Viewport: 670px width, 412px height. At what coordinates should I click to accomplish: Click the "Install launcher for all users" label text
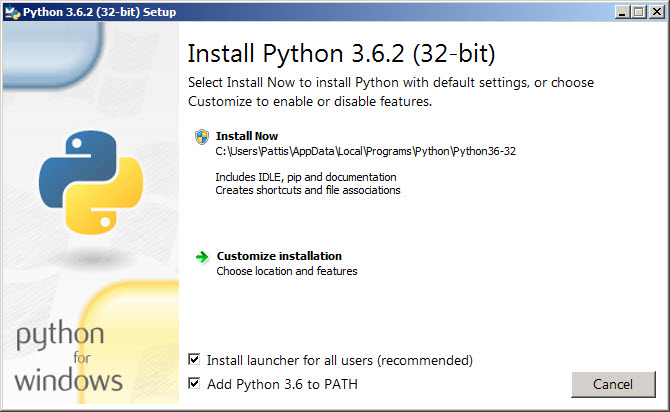click(x=339, y=360)
